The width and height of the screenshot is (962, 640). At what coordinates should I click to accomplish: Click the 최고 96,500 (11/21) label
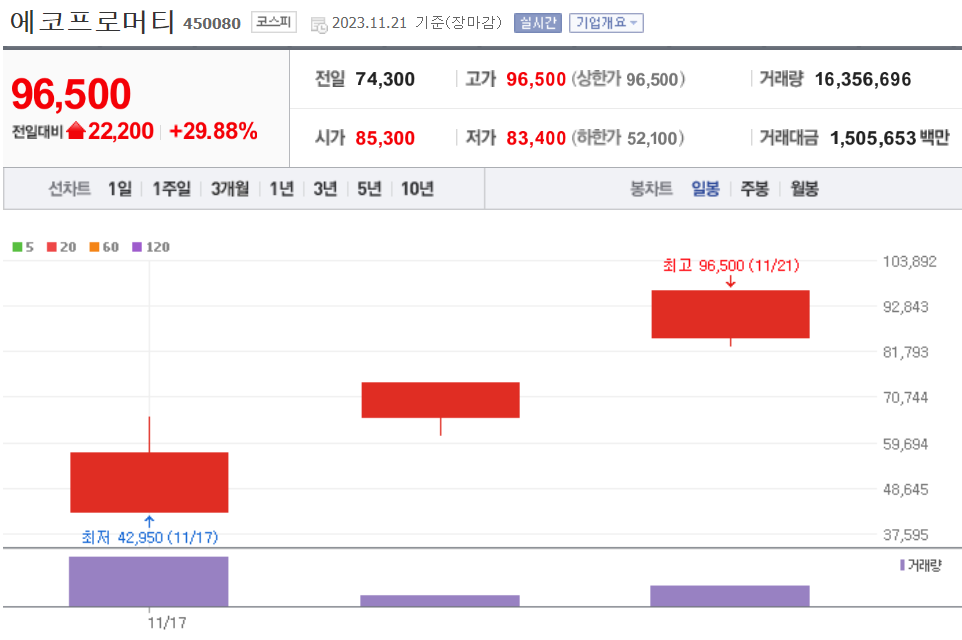tap(731, 265)
